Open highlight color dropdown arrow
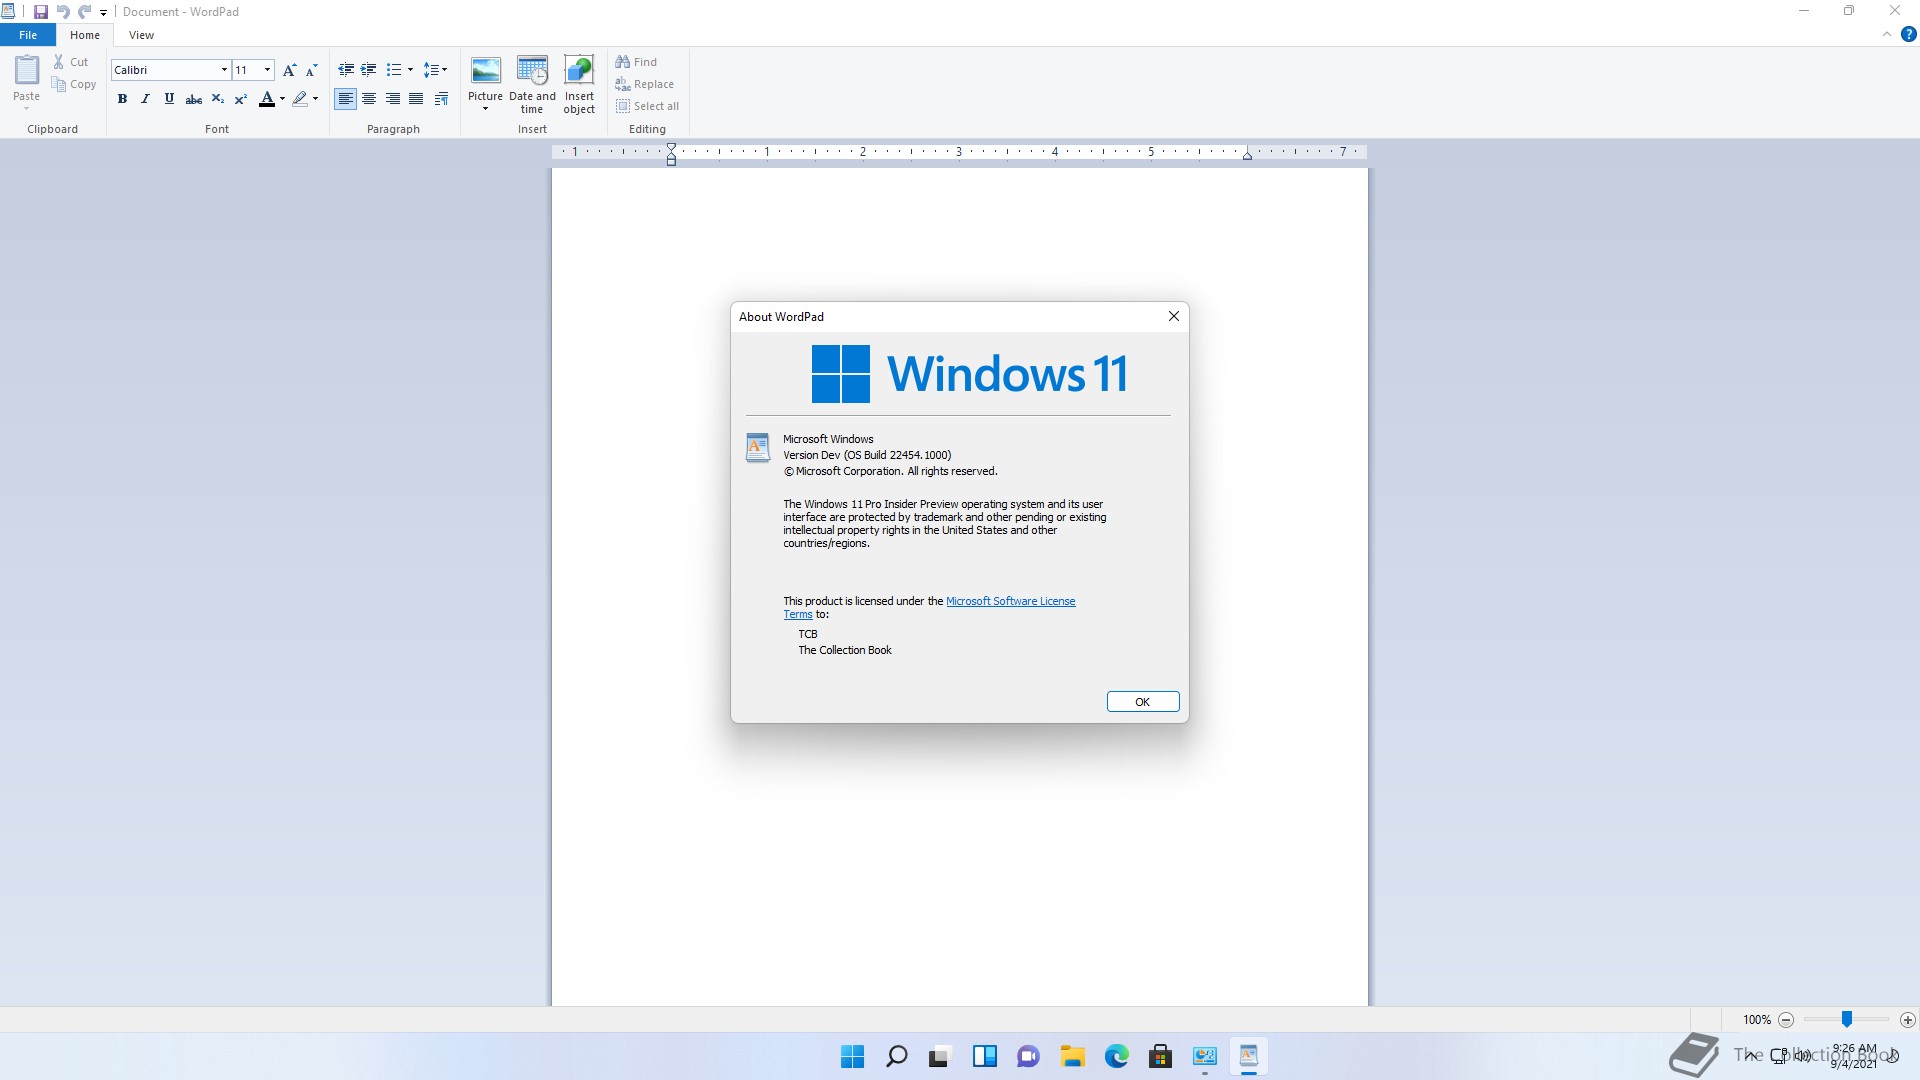 (x=315, y=99)
